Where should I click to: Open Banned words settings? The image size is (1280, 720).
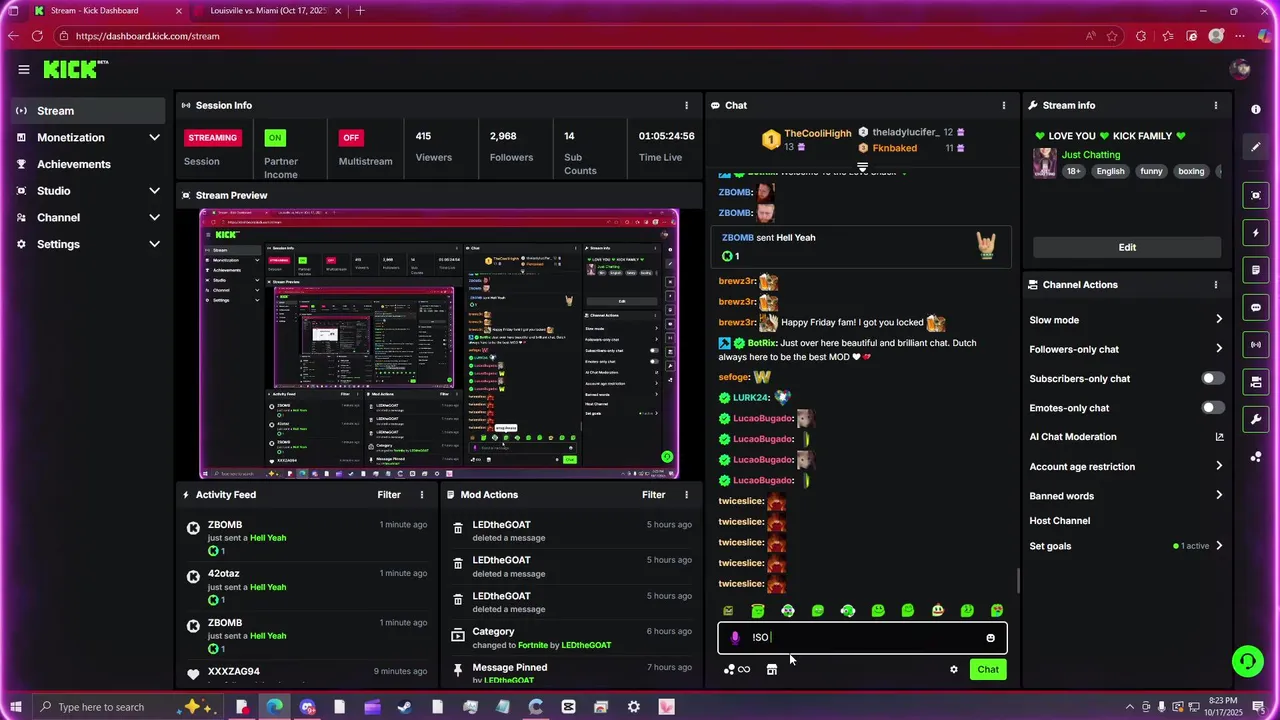(1126, 496)
